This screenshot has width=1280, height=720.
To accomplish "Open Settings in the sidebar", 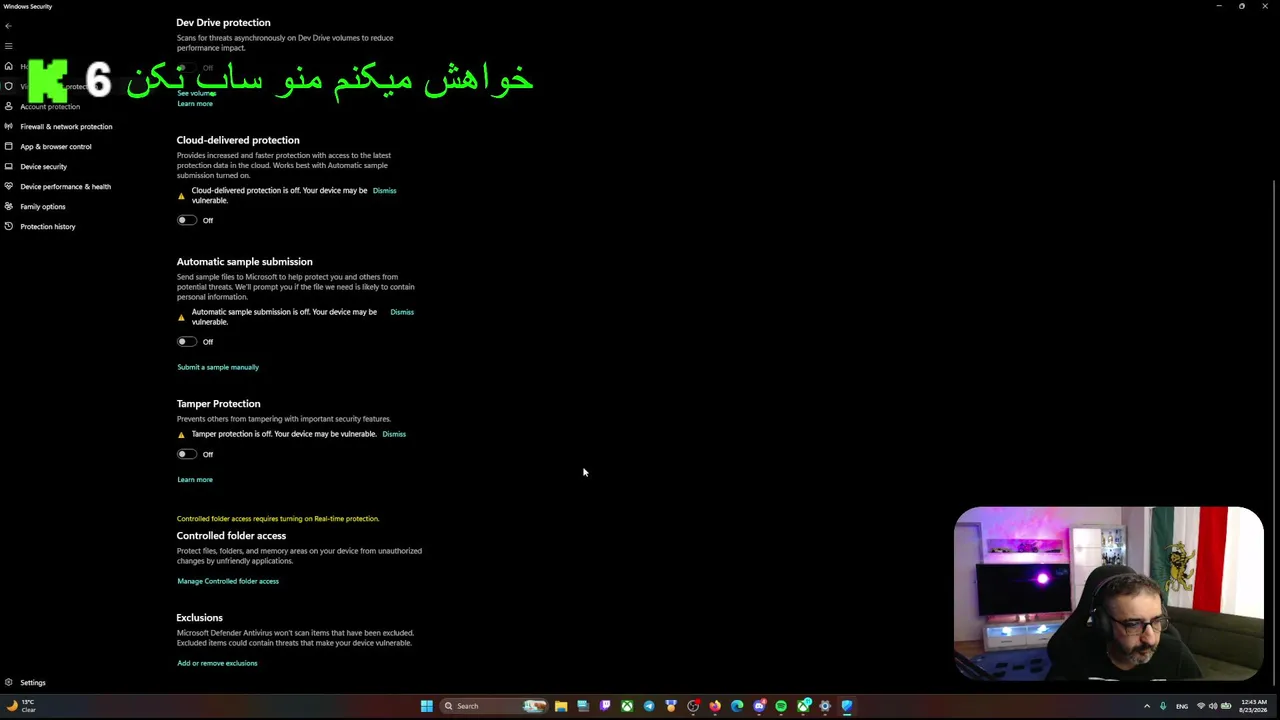I will click(x=33, y=682).
